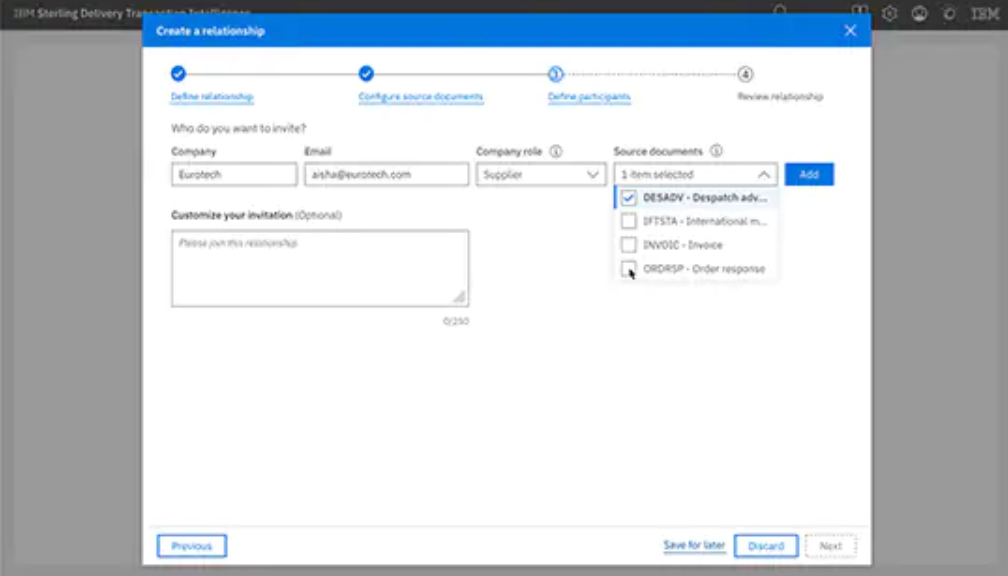
Task: Check the INVOIC - Invoice option
Action: click(x=629, y=245)
